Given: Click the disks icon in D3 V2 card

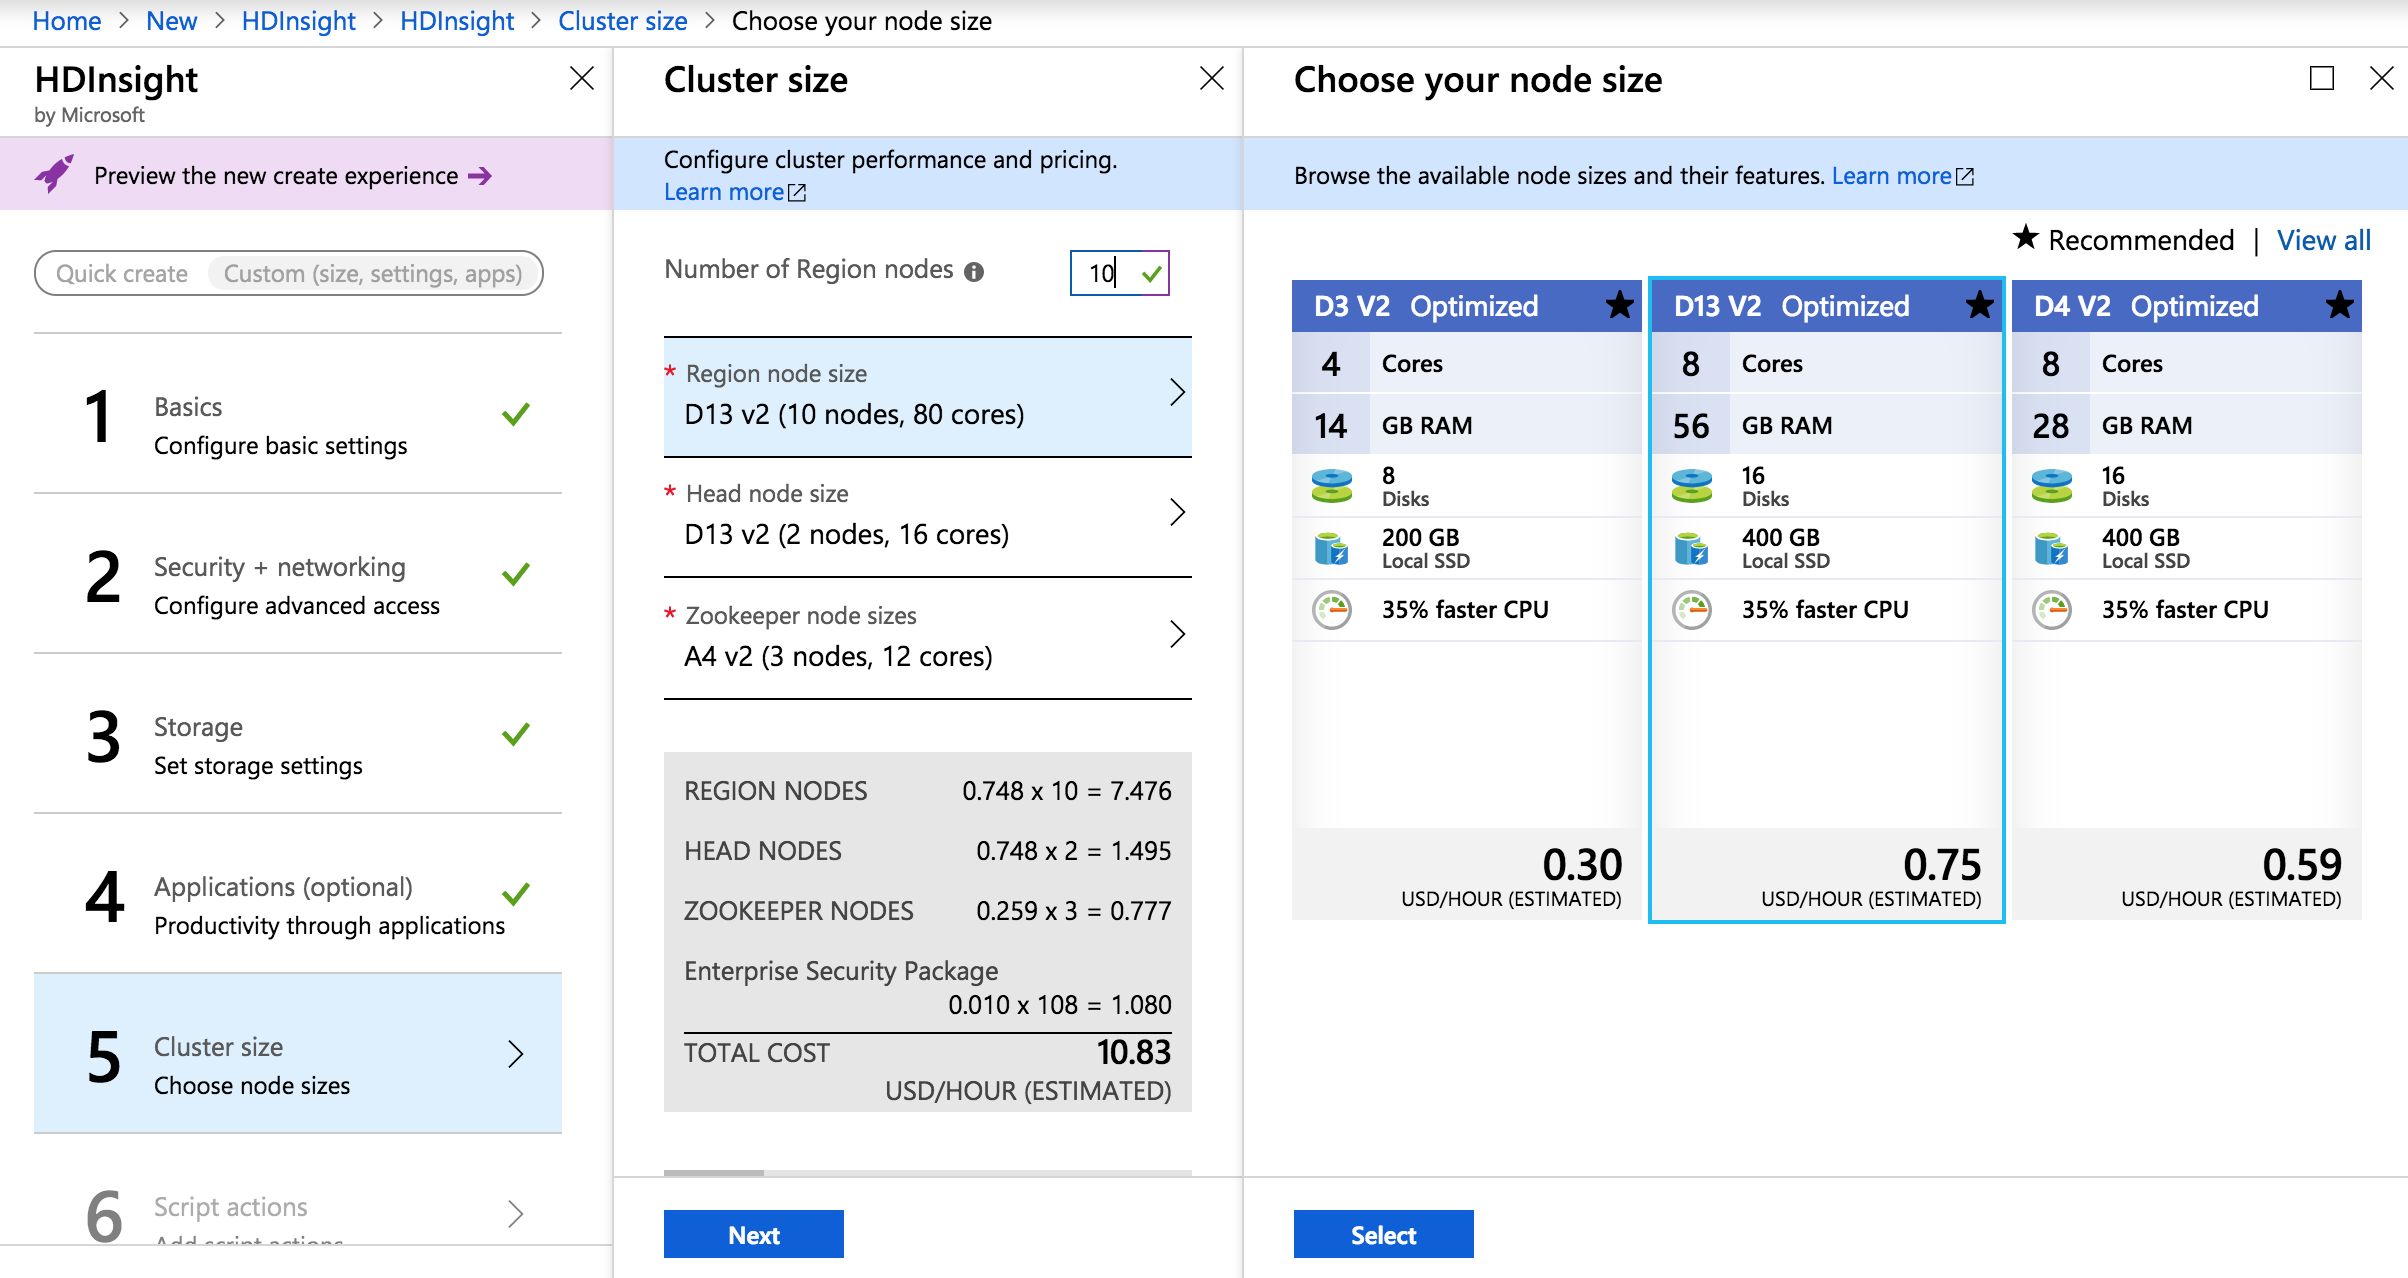Looking at the screenshot, I should [1332, 486].
